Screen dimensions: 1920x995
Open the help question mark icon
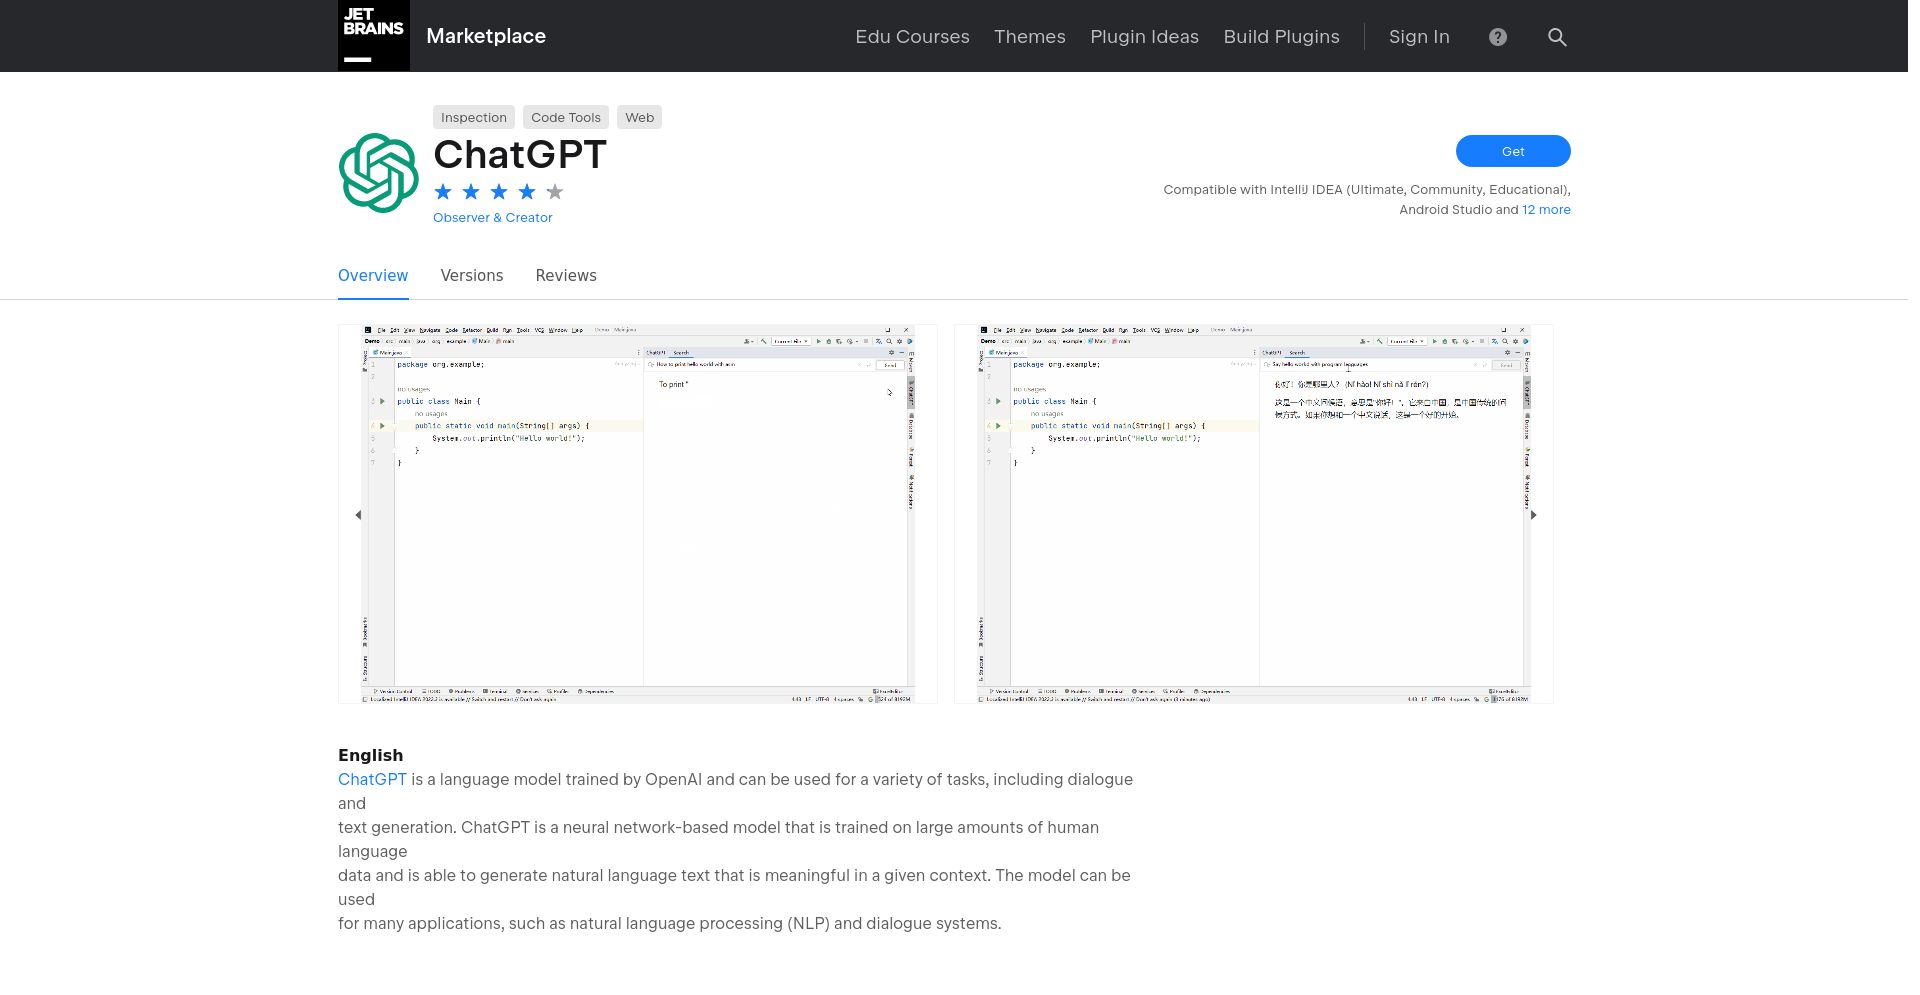coord(1497,37)
